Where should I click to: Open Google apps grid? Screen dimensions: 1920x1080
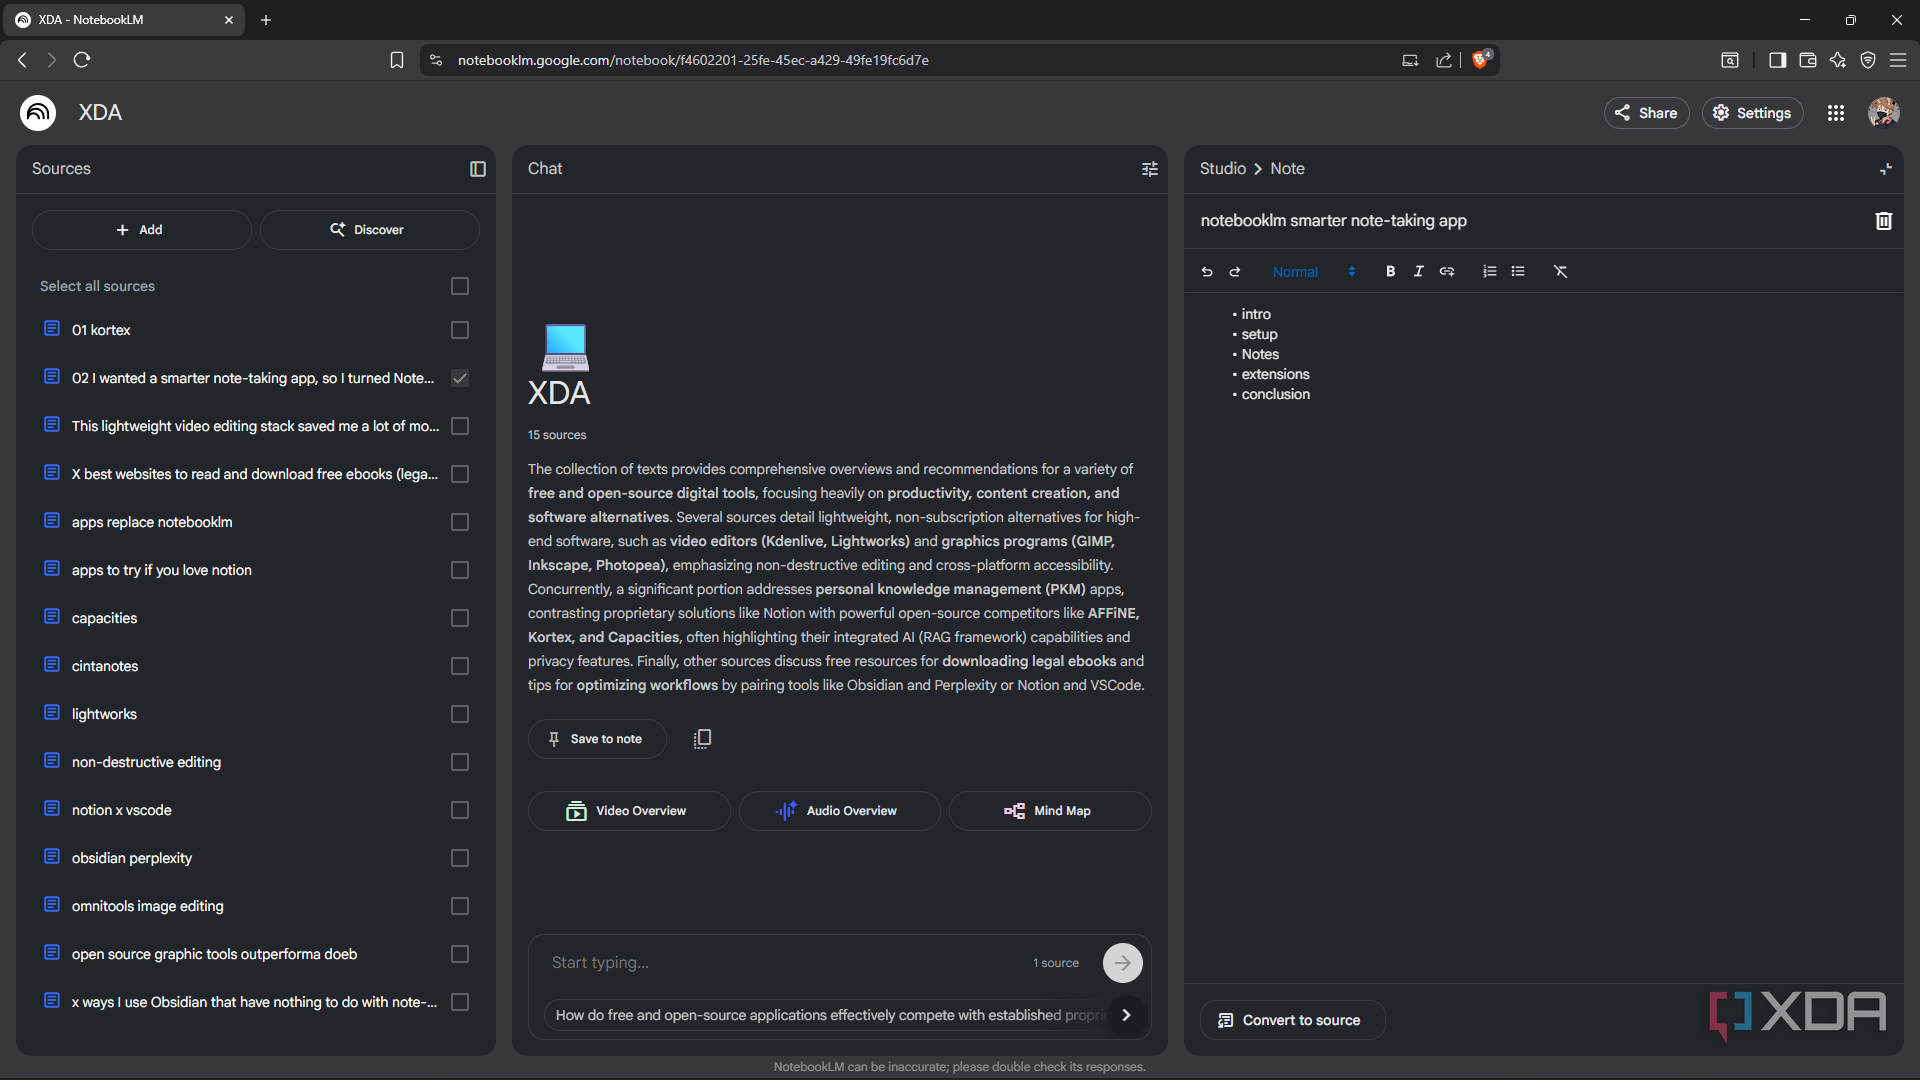[x=1836, y=113]
